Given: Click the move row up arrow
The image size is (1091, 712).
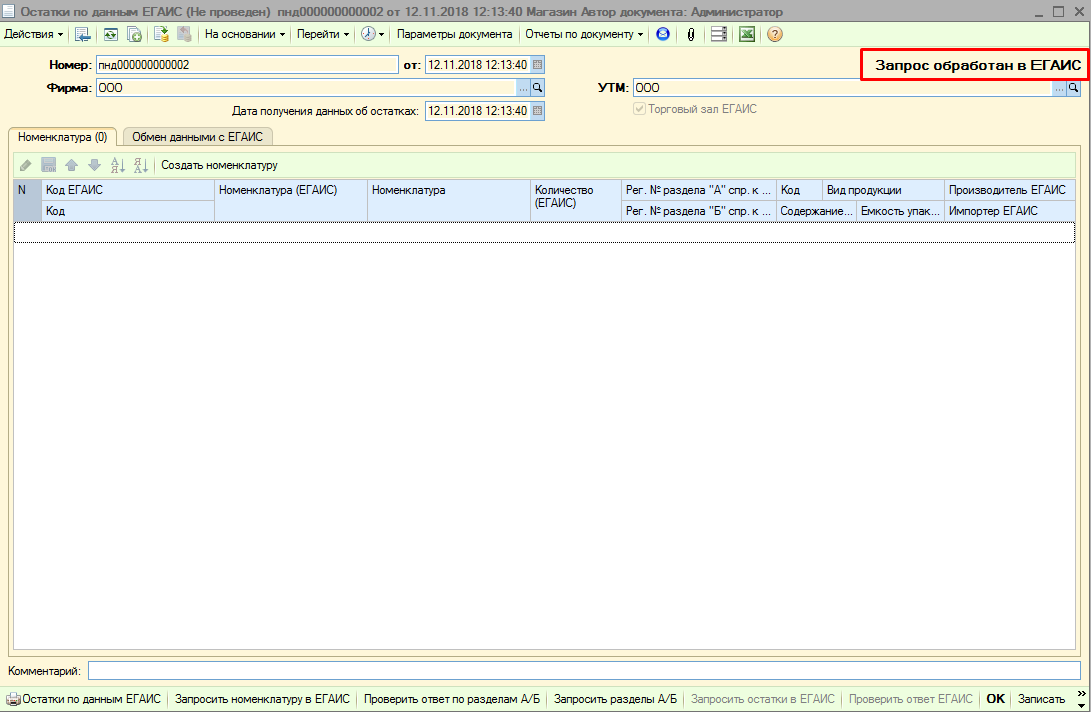Looking at the screenshot, I should [71, 165].
